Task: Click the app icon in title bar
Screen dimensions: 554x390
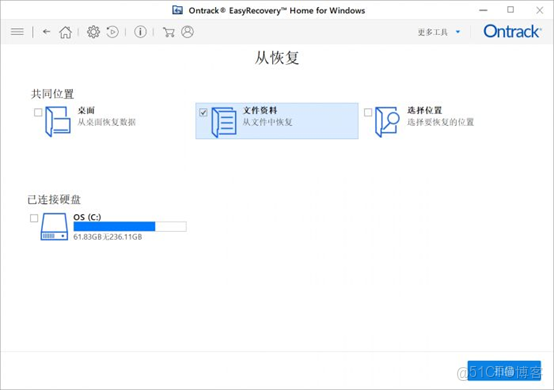Action: [x=177, y=10]
